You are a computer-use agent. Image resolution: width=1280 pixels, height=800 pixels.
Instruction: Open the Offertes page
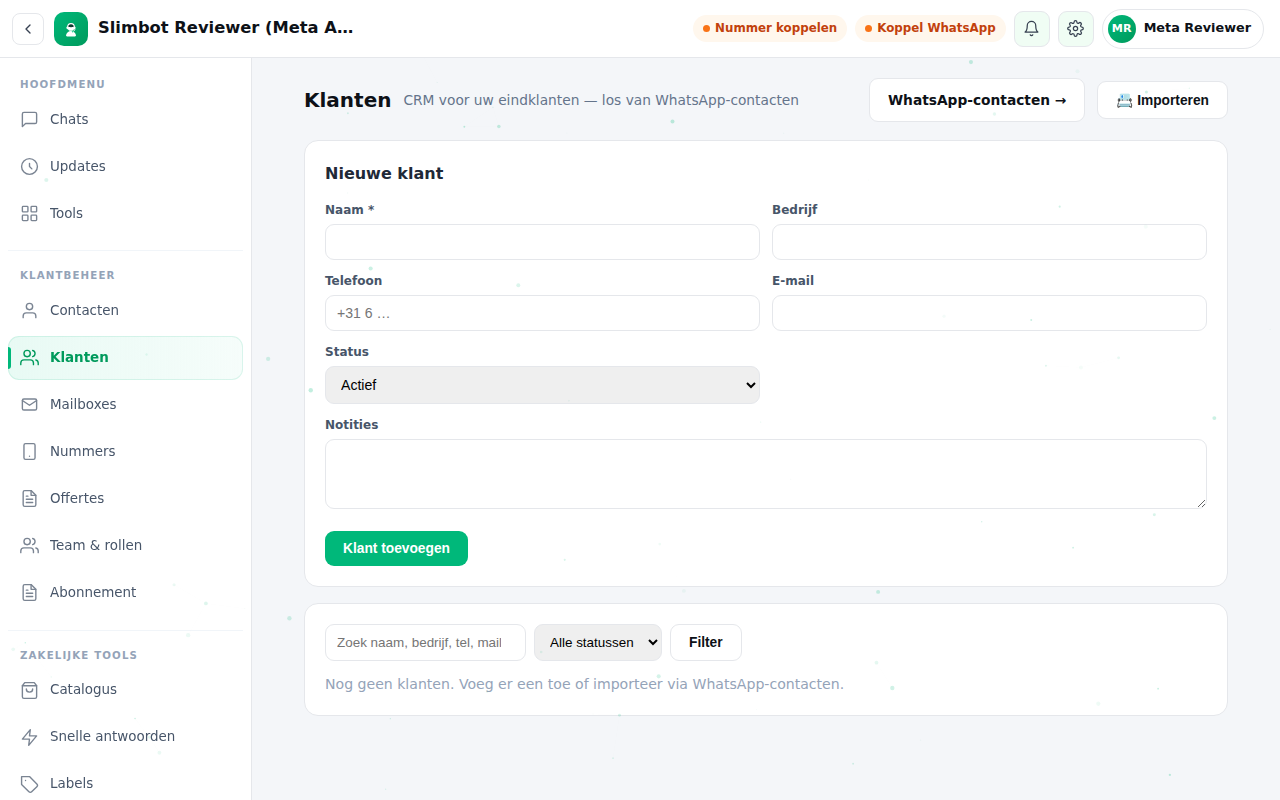[125, 498]
